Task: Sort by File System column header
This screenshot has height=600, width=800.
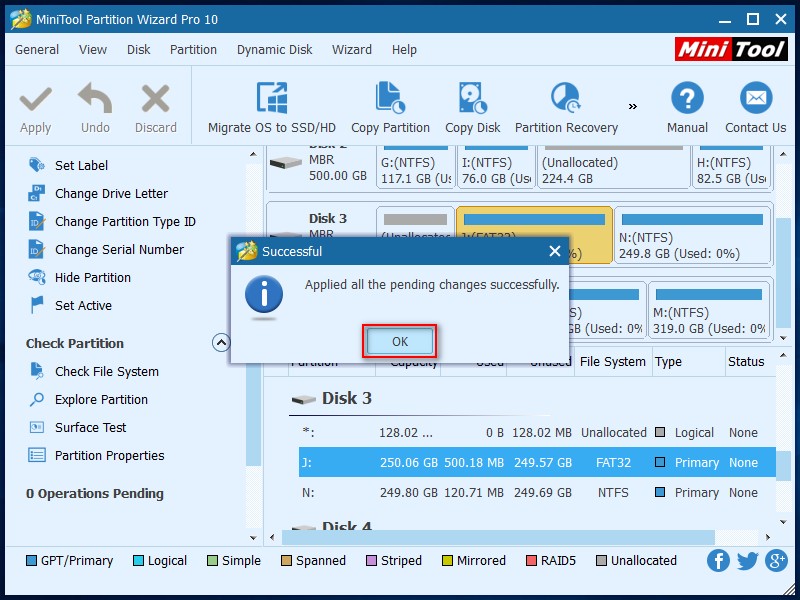Action: [613, 362]
